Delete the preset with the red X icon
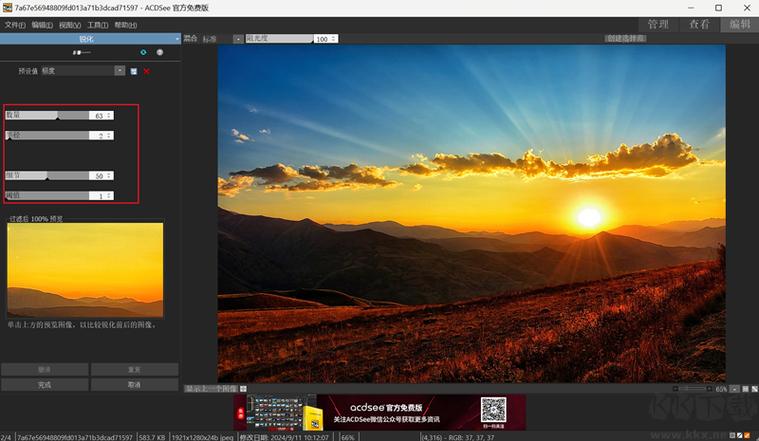Screen dimensions: 759x441 (x=147, y=71)
